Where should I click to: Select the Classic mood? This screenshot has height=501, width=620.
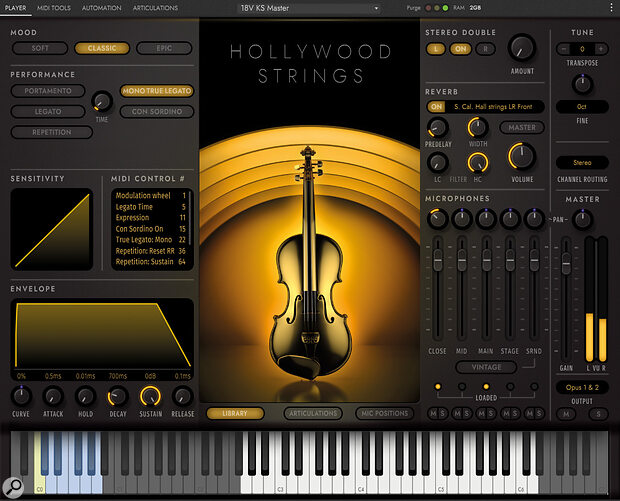click(x=102, y=48)
